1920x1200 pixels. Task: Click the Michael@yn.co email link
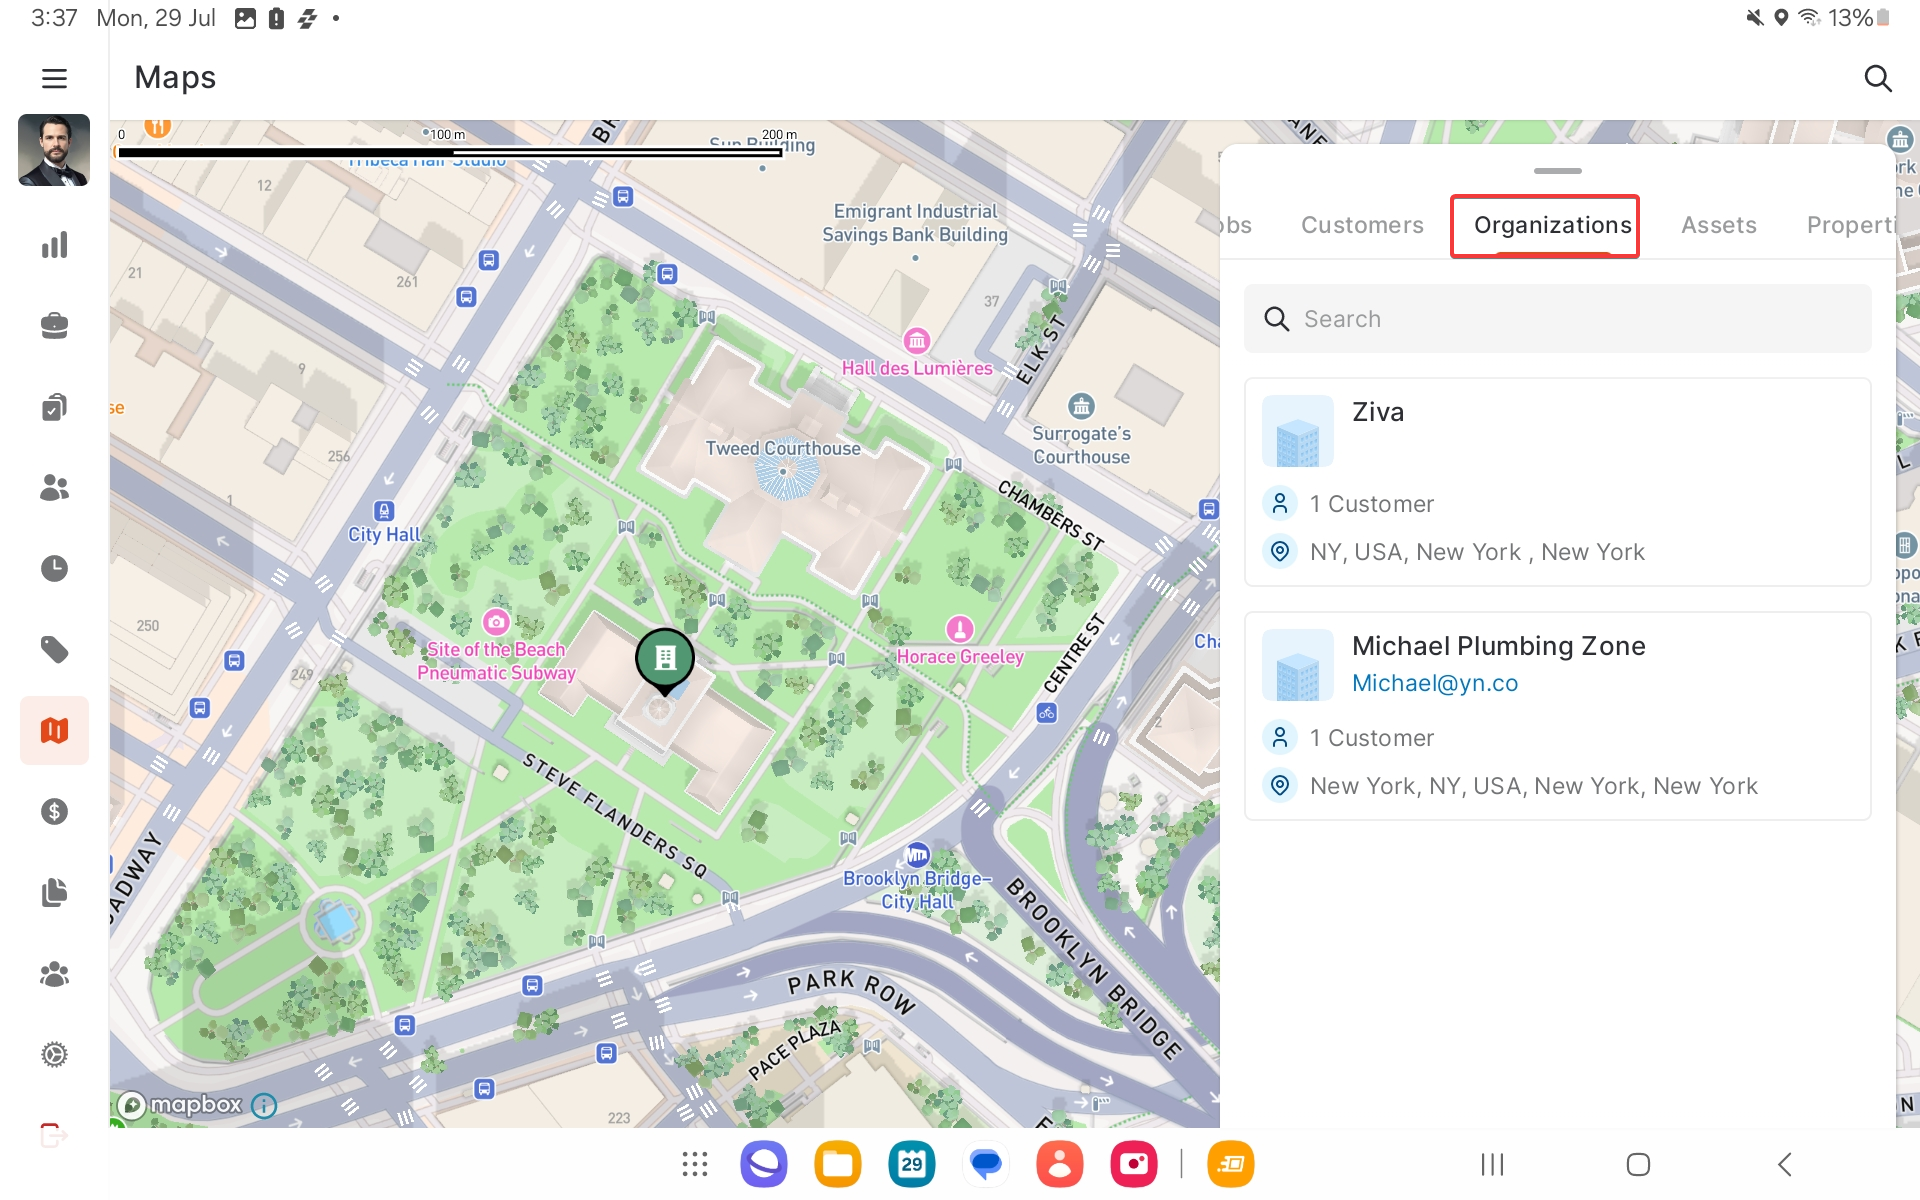coord(1434,684)
